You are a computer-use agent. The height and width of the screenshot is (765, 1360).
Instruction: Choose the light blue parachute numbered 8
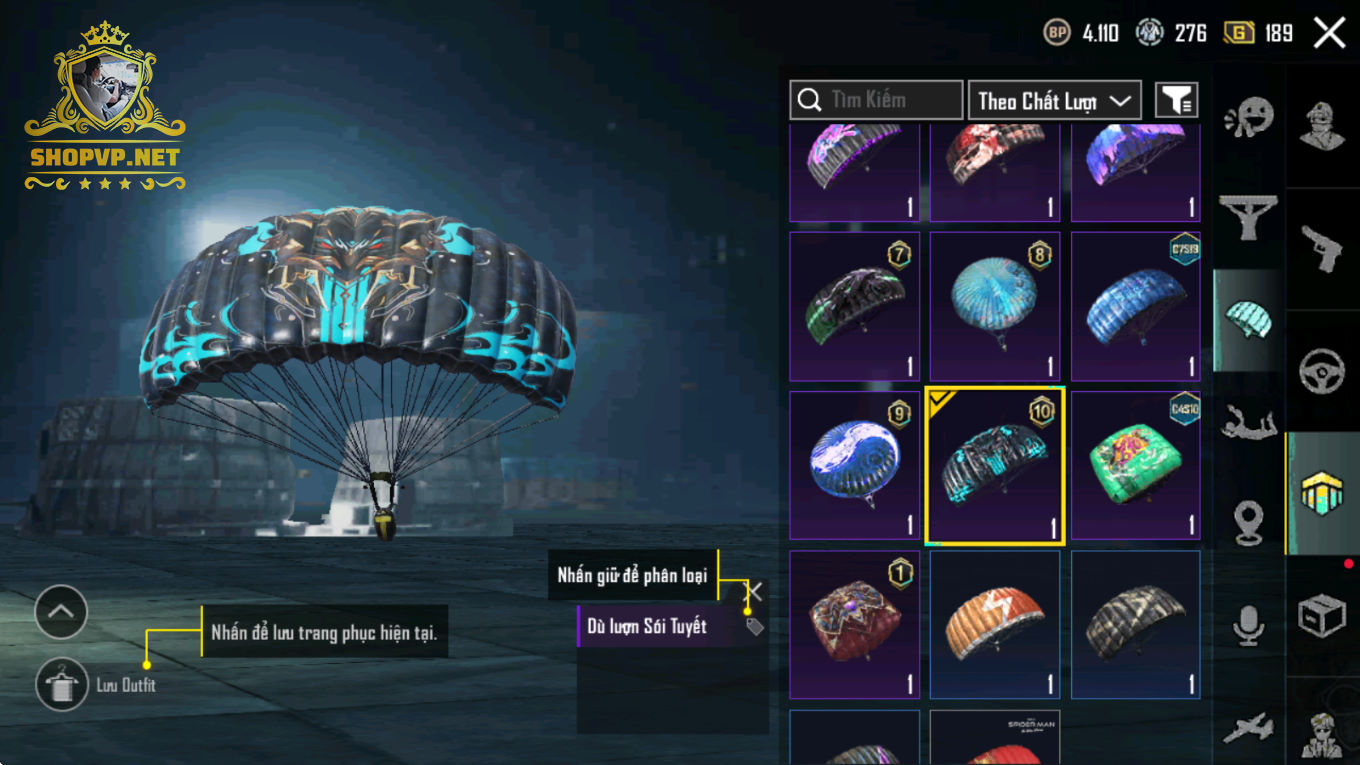(x=995, y=306)
